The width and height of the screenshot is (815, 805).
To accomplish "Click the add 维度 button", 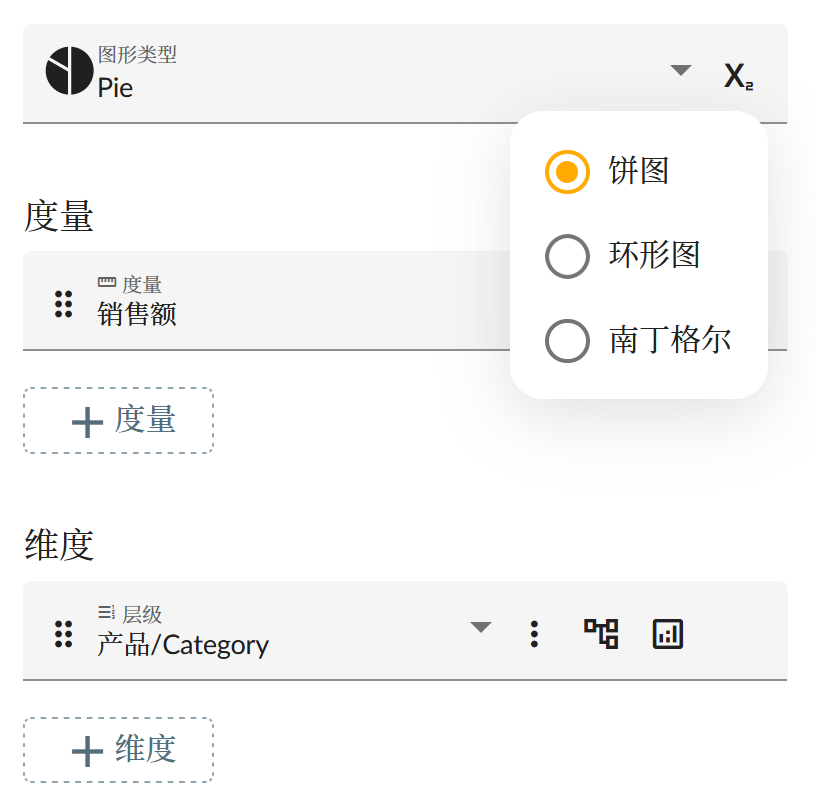I will point(118,750).
